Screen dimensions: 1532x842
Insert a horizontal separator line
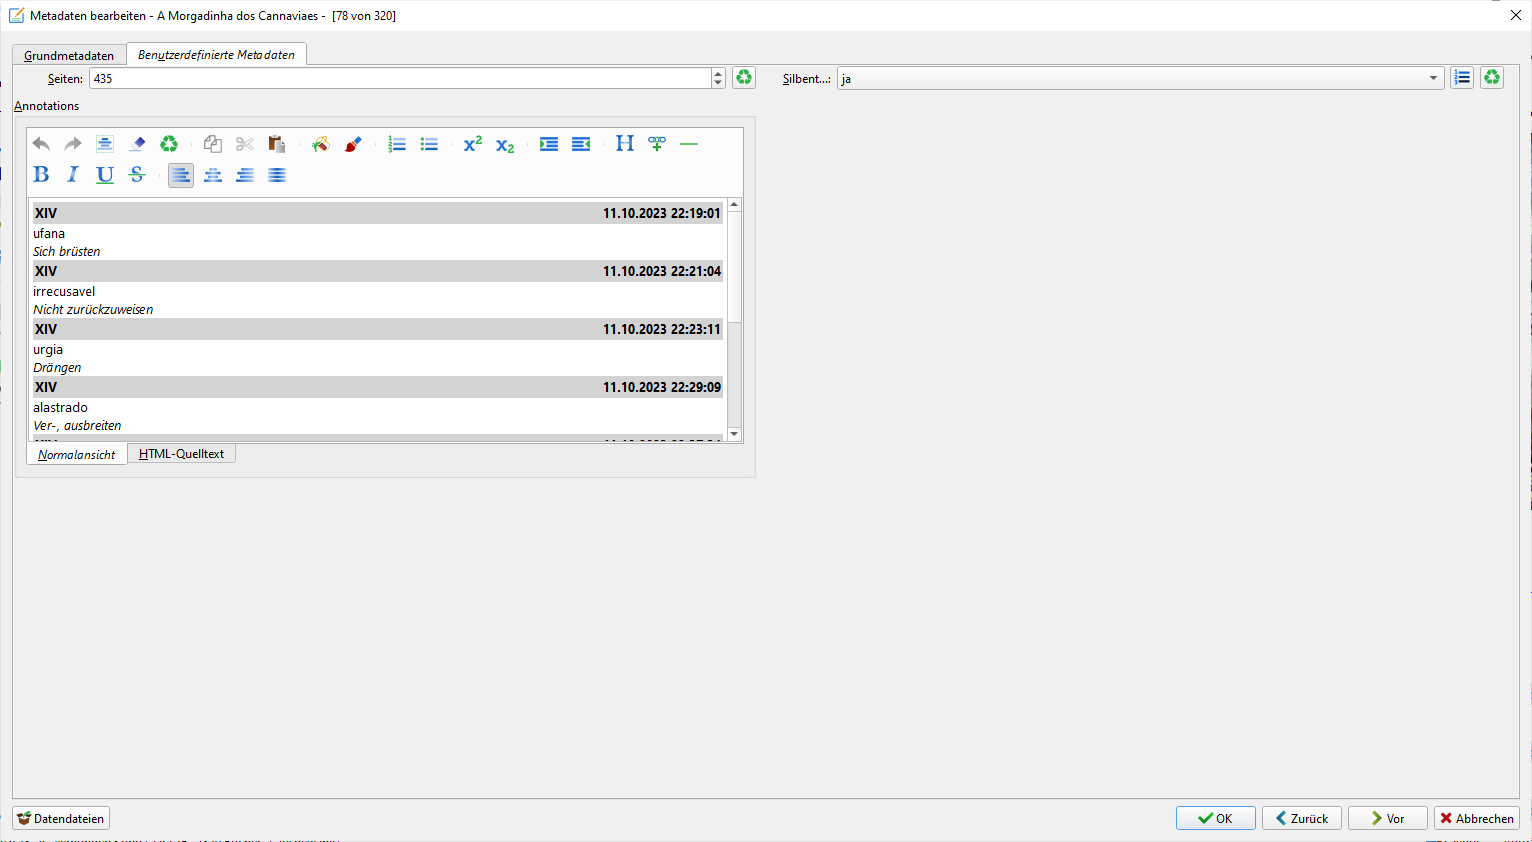point(689,144)
